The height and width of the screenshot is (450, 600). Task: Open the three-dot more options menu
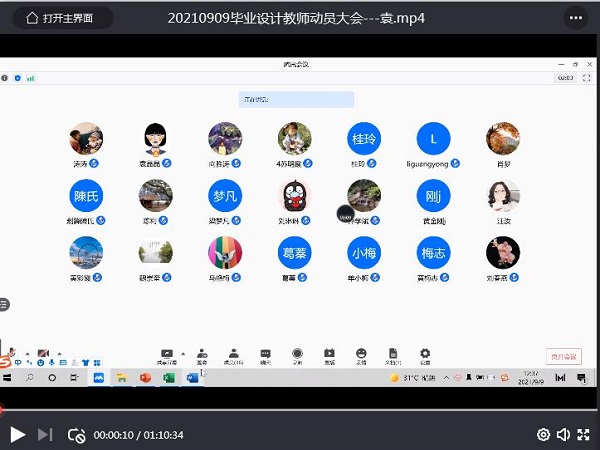point(576,18)
